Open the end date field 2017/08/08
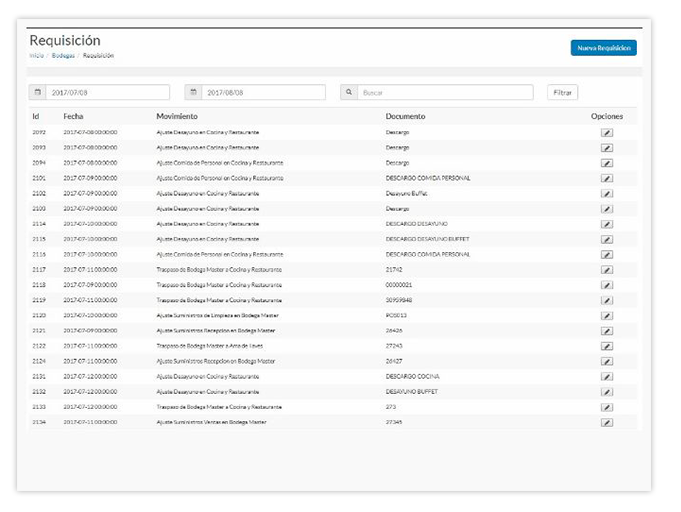 (x=263, y=92)
